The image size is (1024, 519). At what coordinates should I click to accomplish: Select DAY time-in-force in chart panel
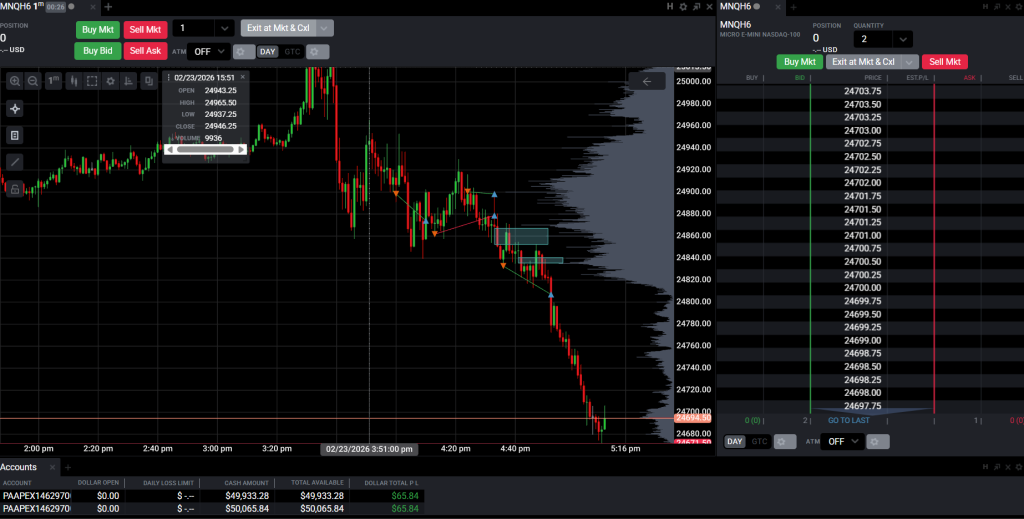(268, 51)
